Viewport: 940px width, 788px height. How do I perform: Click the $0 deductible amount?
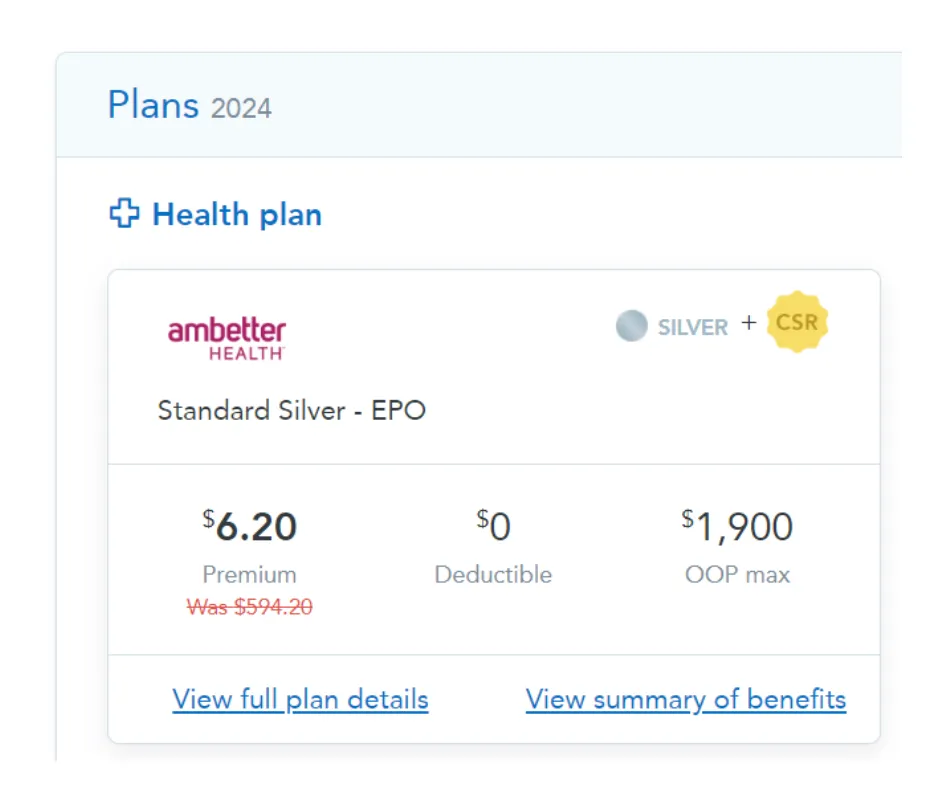pyautogui.click(x=493, y=526)
